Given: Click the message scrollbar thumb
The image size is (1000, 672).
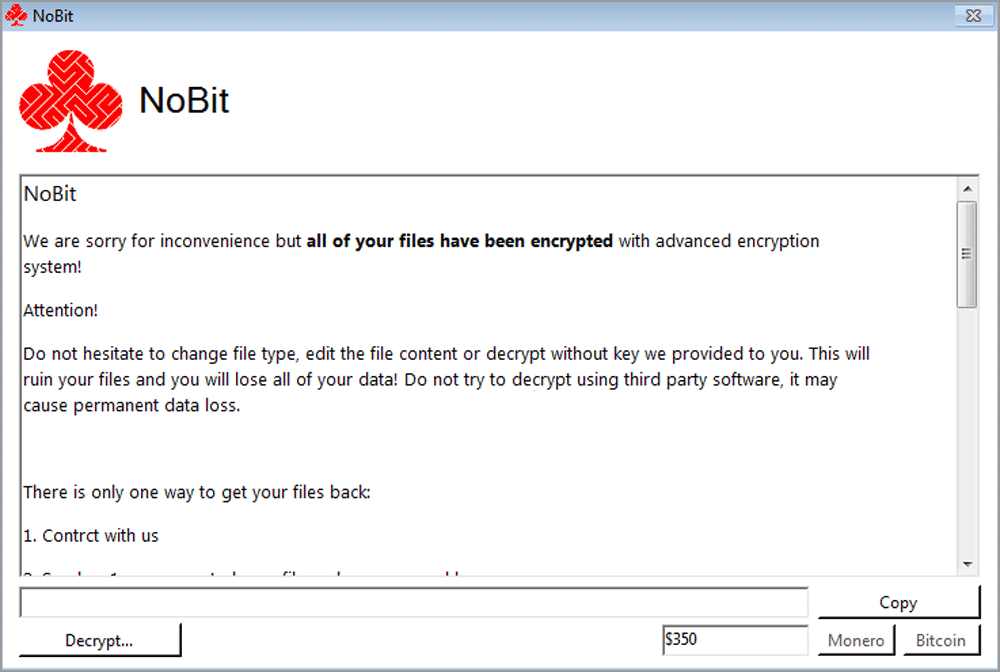Looking at the screenshot, I should click(x=967, y=253).
